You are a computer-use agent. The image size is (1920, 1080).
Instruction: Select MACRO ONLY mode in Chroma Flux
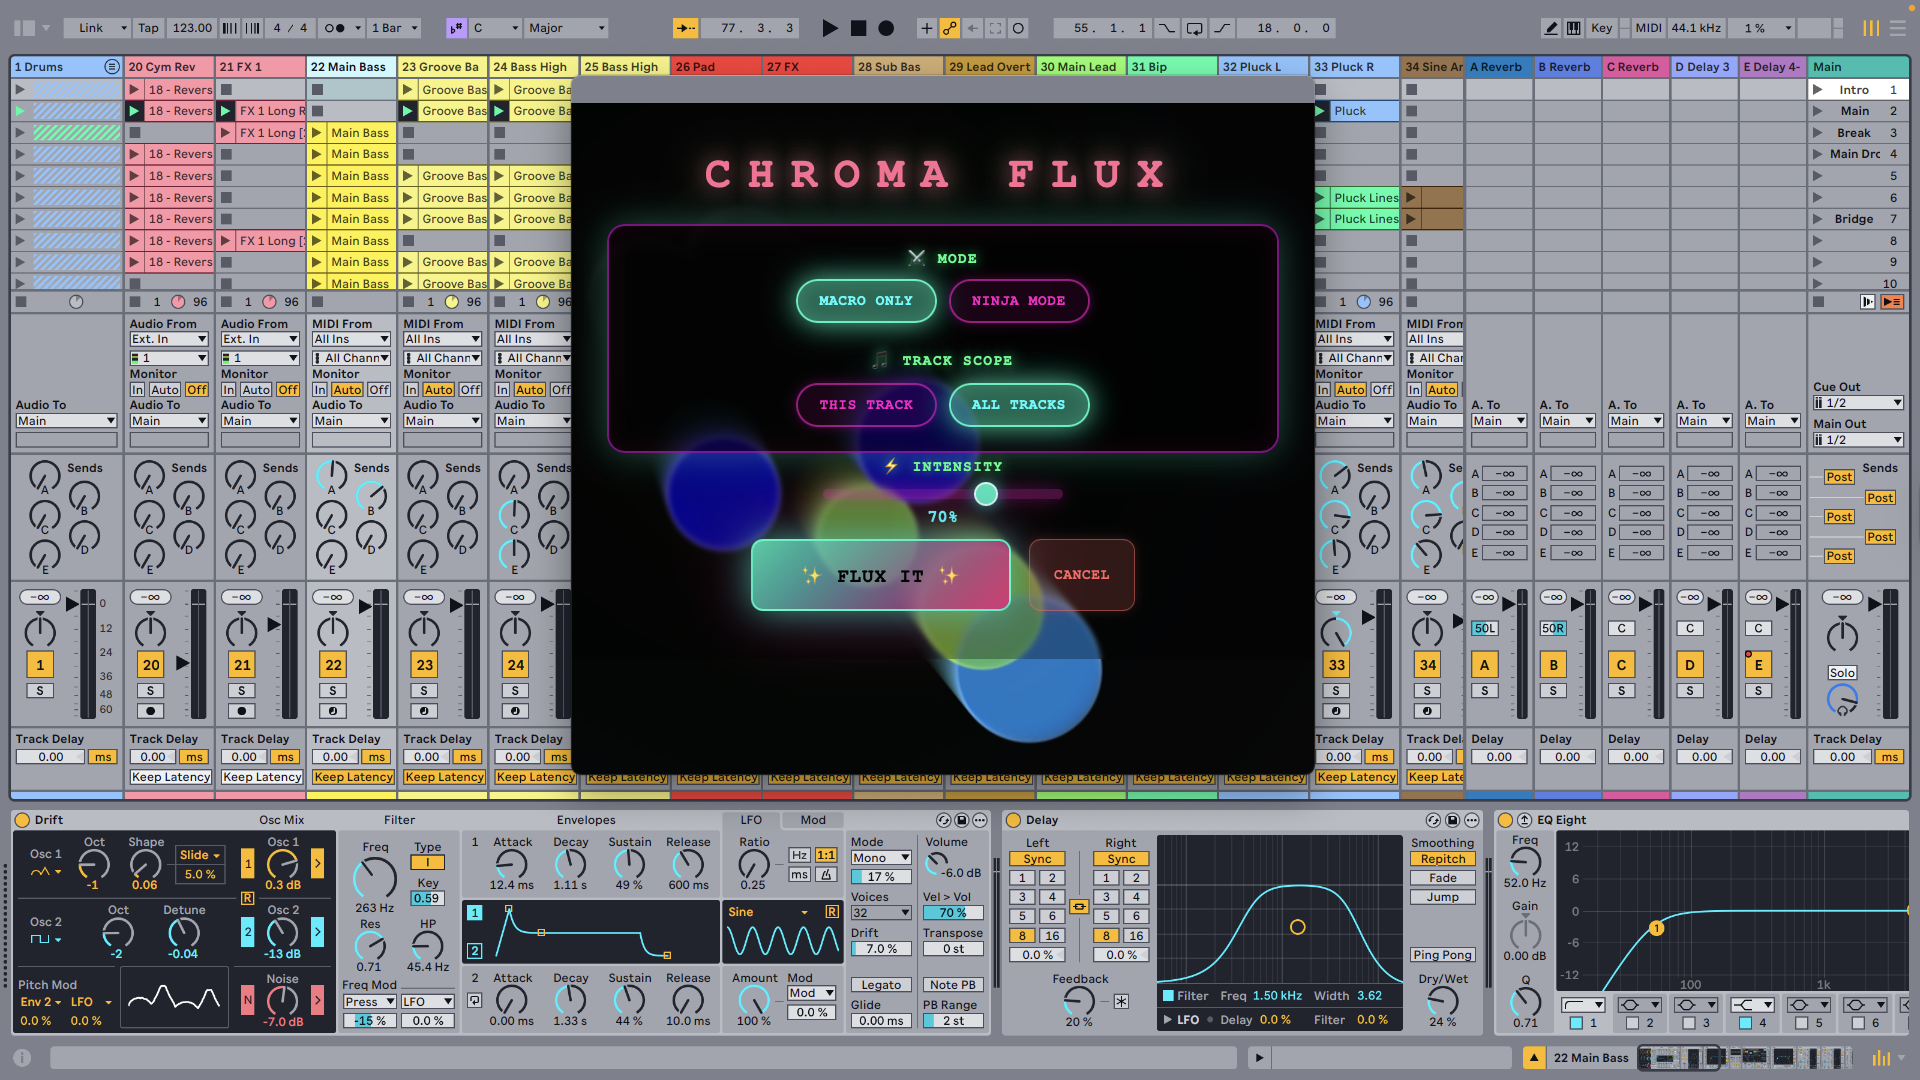[866, 301]
